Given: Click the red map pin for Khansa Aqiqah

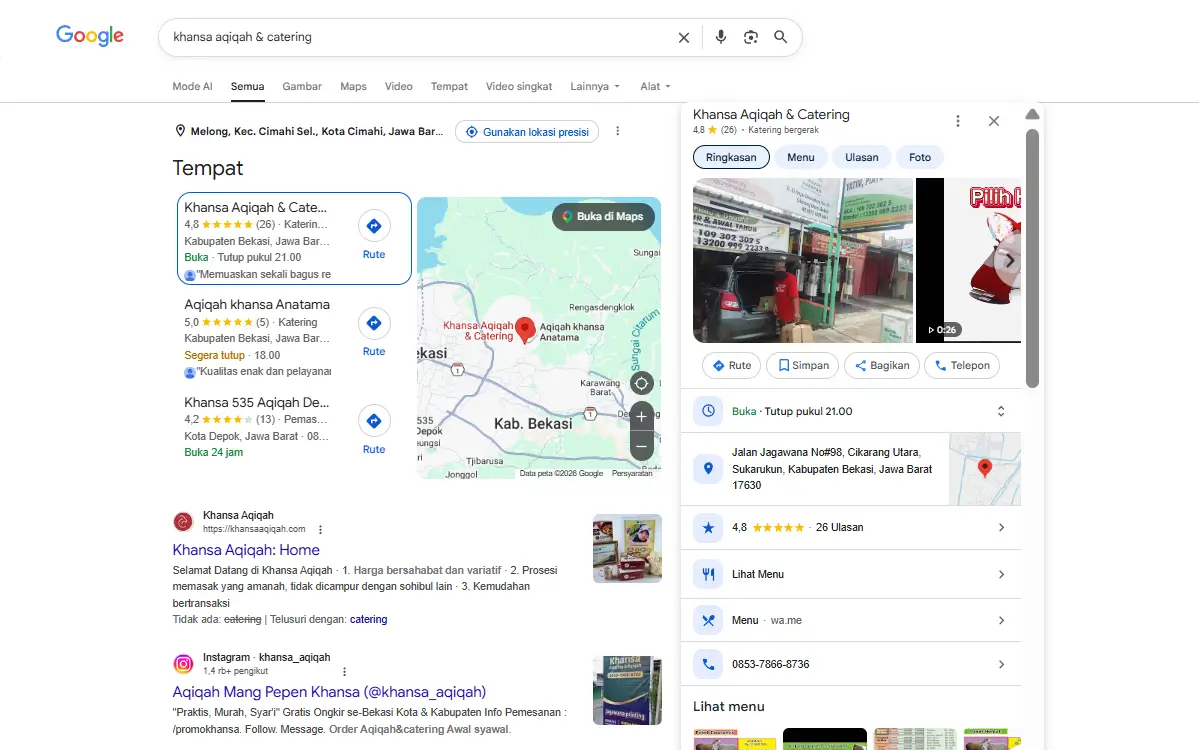Looking at the screenshot, I should point(525,330).
